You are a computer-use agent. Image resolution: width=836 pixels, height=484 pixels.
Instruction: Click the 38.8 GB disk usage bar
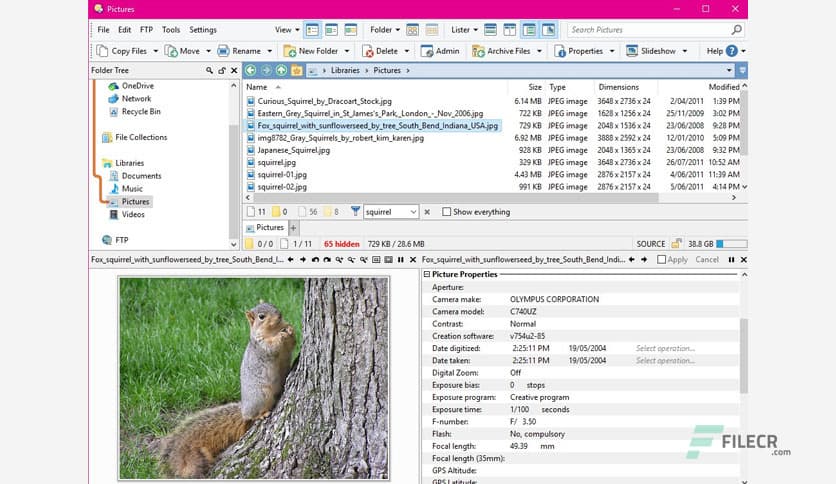click(732, 244)
